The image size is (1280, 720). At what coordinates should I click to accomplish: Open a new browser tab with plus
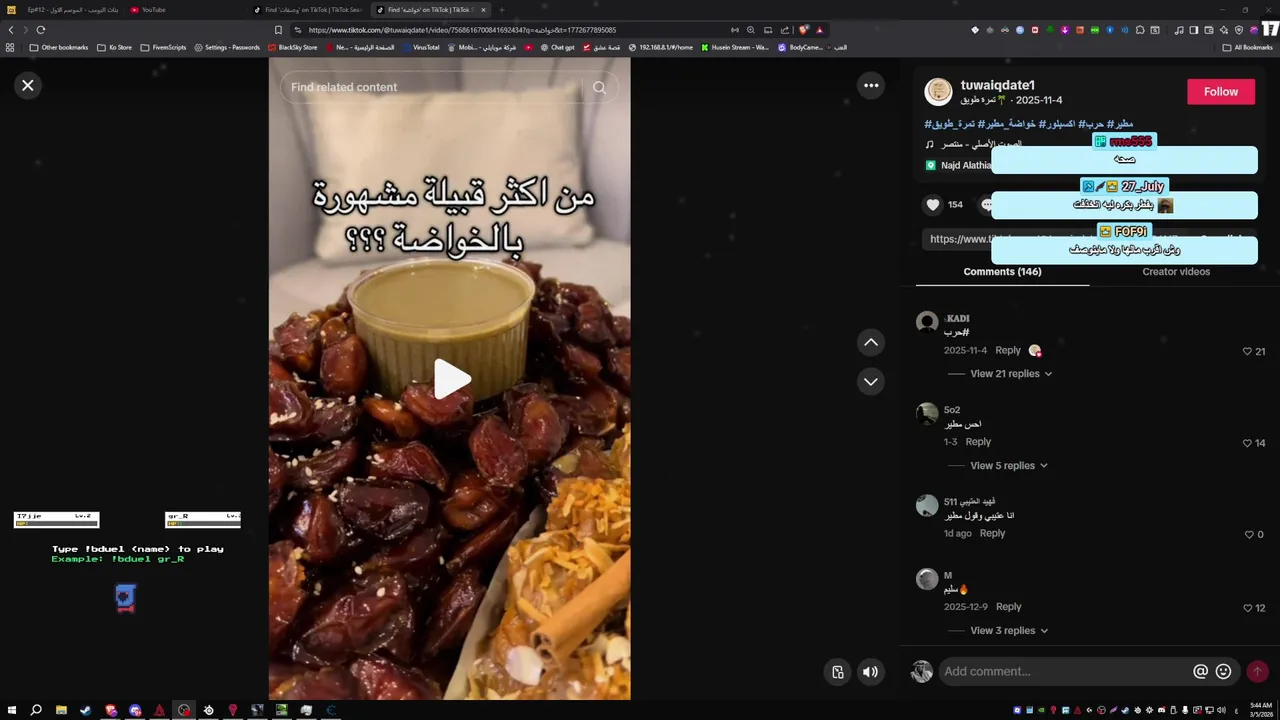(502, 10)
